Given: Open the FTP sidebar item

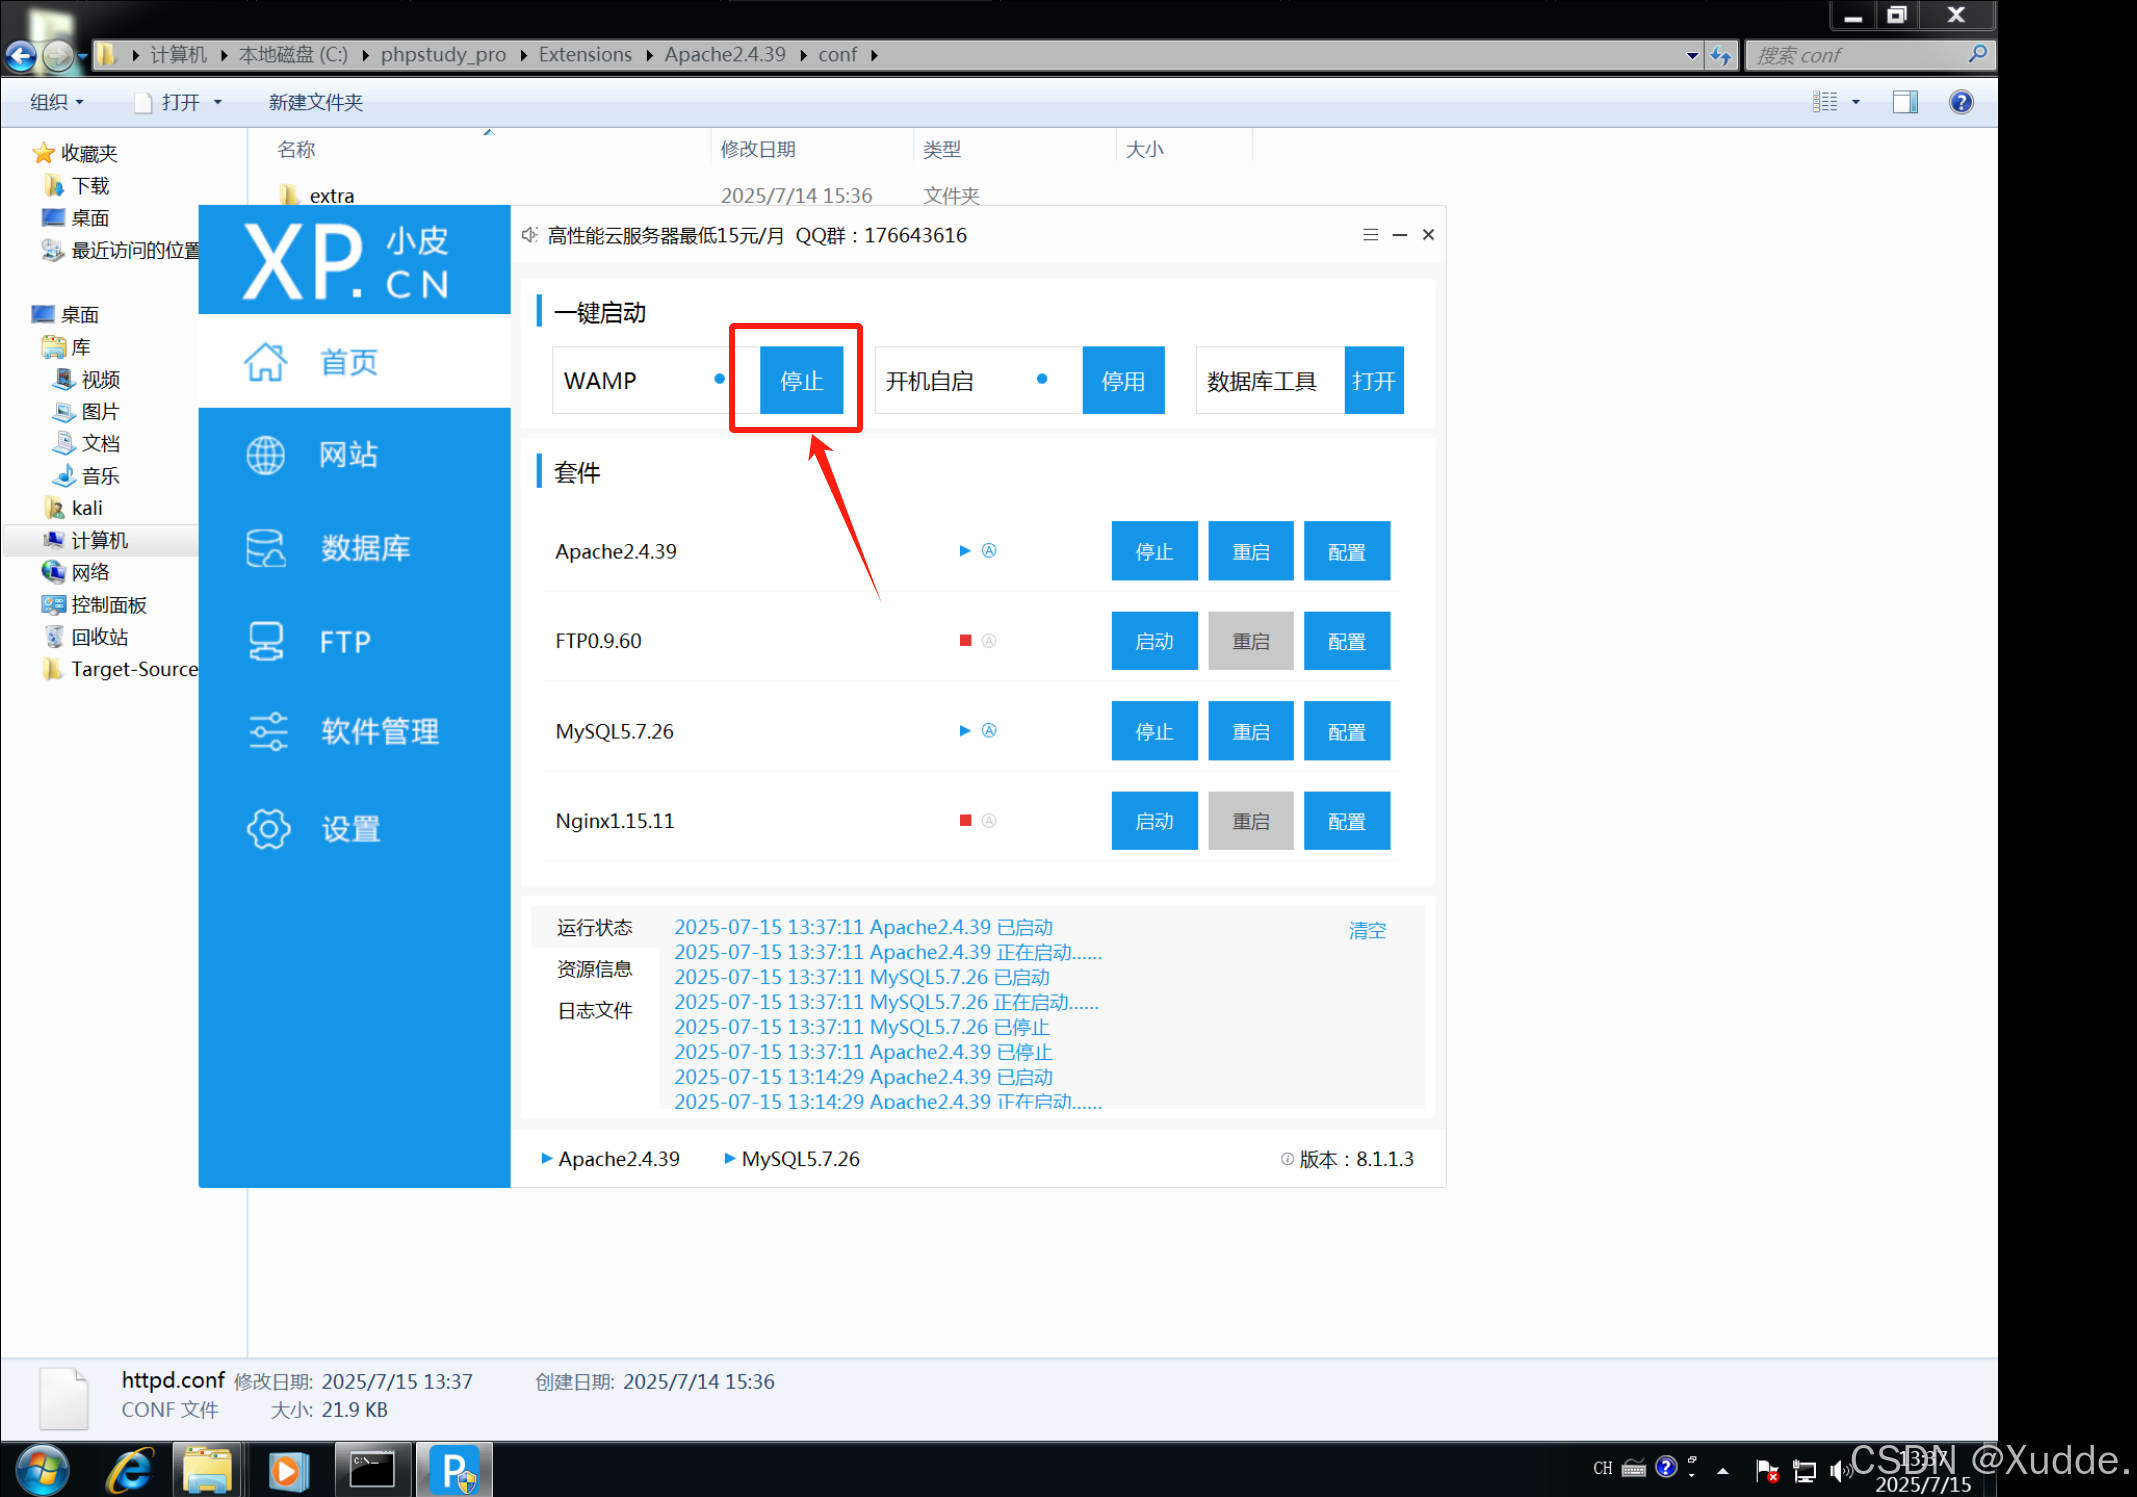Looking at the screenshot, I should pyautogui.click(x=354, y=641).
